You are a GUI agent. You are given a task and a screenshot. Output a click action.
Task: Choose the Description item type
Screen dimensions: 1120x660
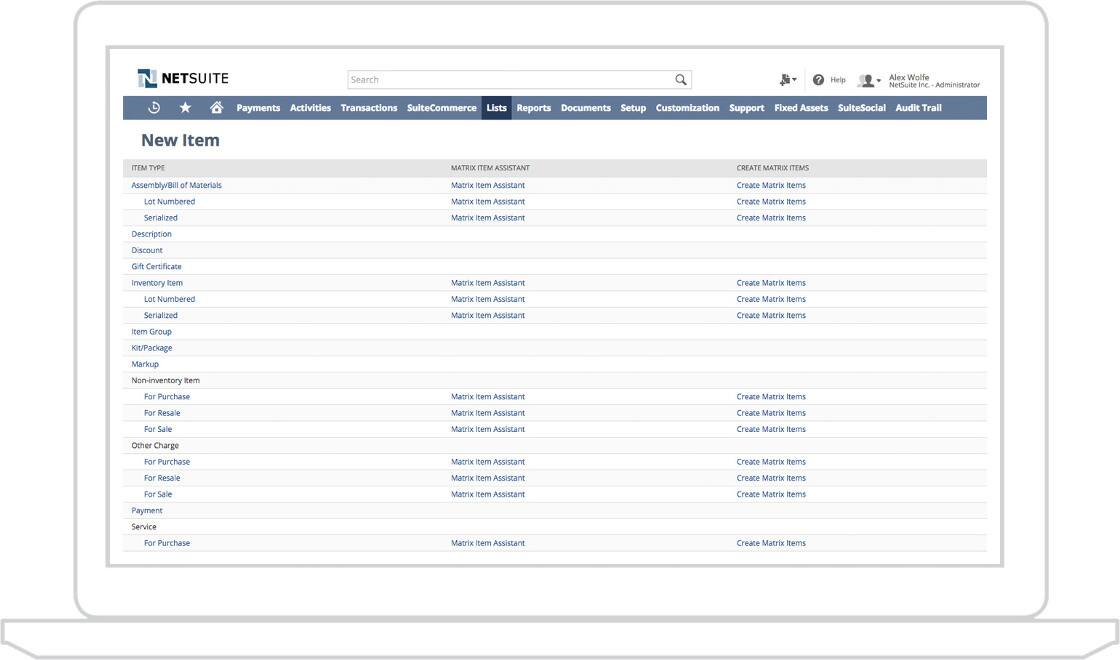151,234
